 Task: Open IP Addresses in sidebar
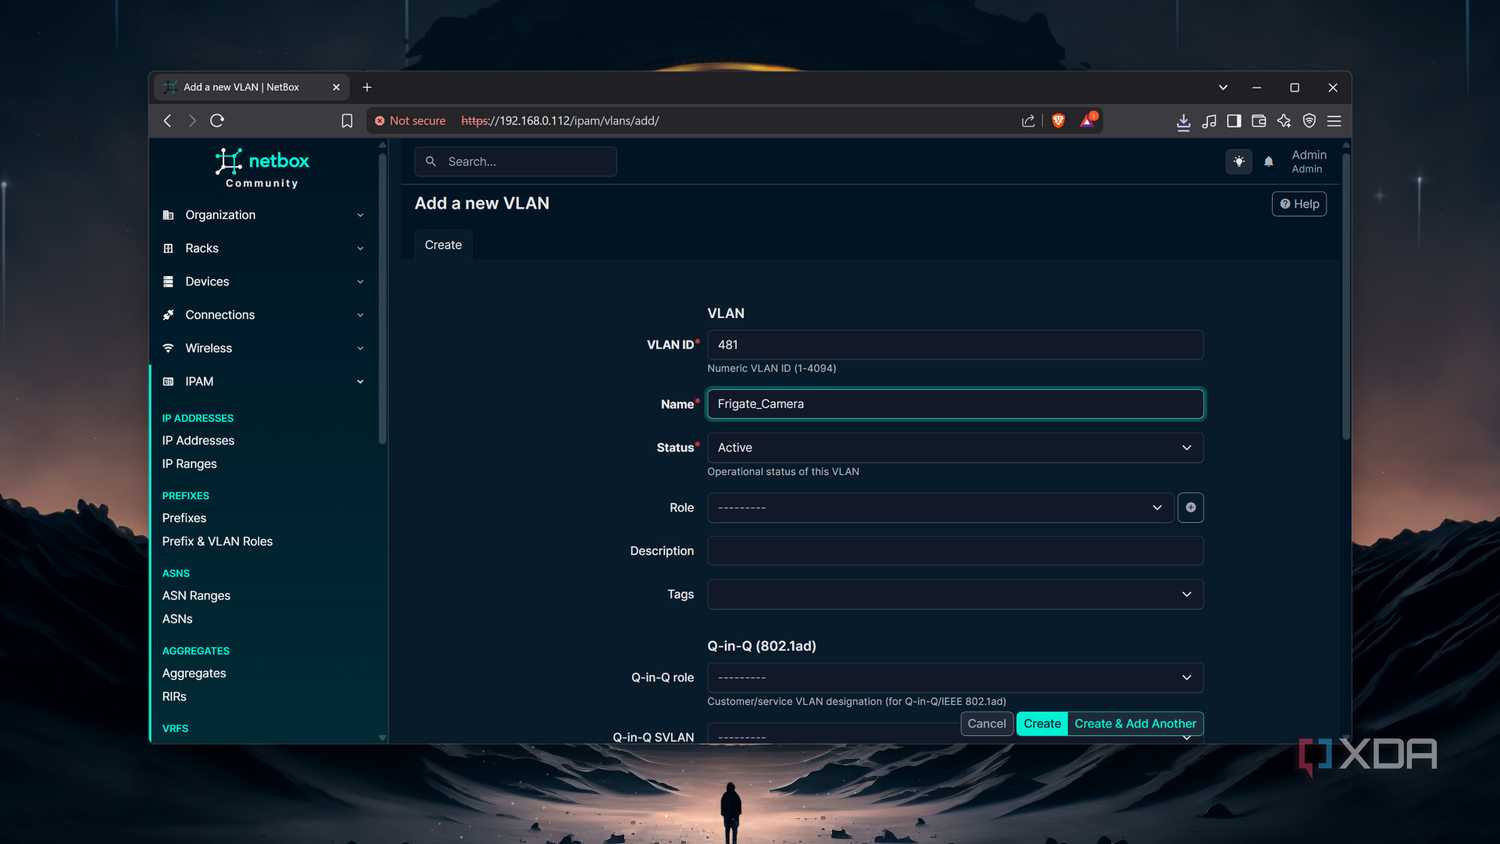(198, 441)
